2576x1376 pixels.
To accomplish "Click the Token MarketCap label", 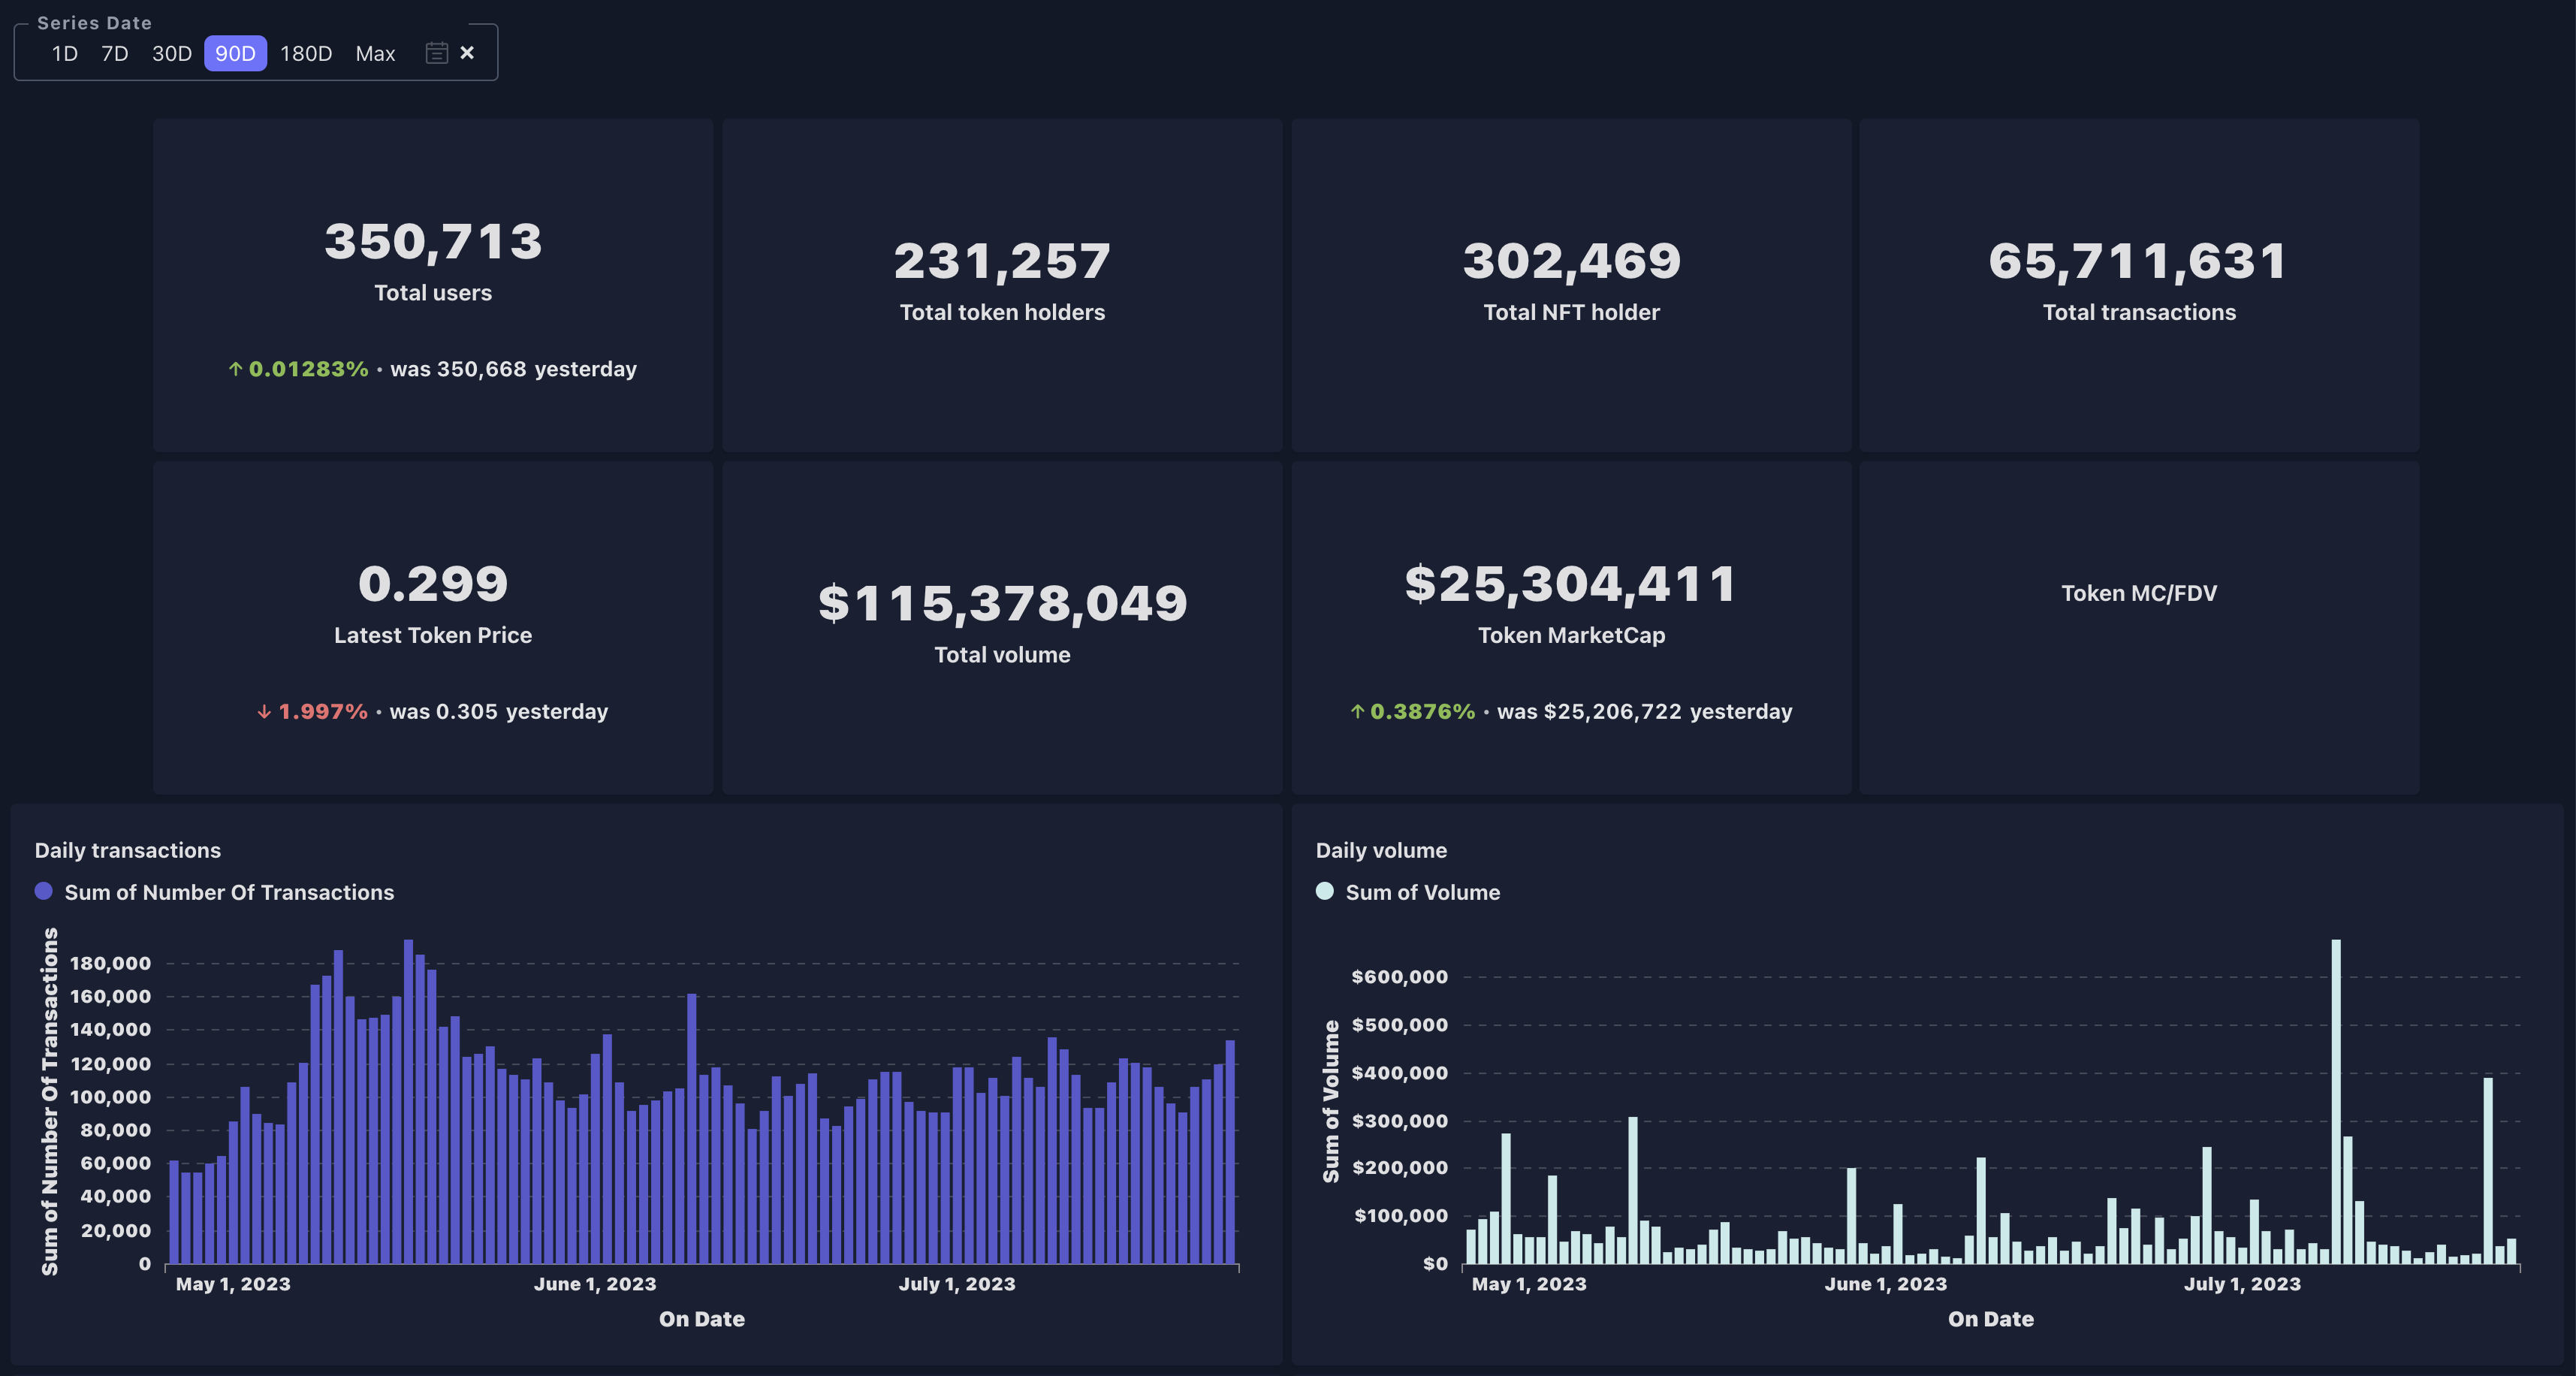I will [x=1571, y=635].
